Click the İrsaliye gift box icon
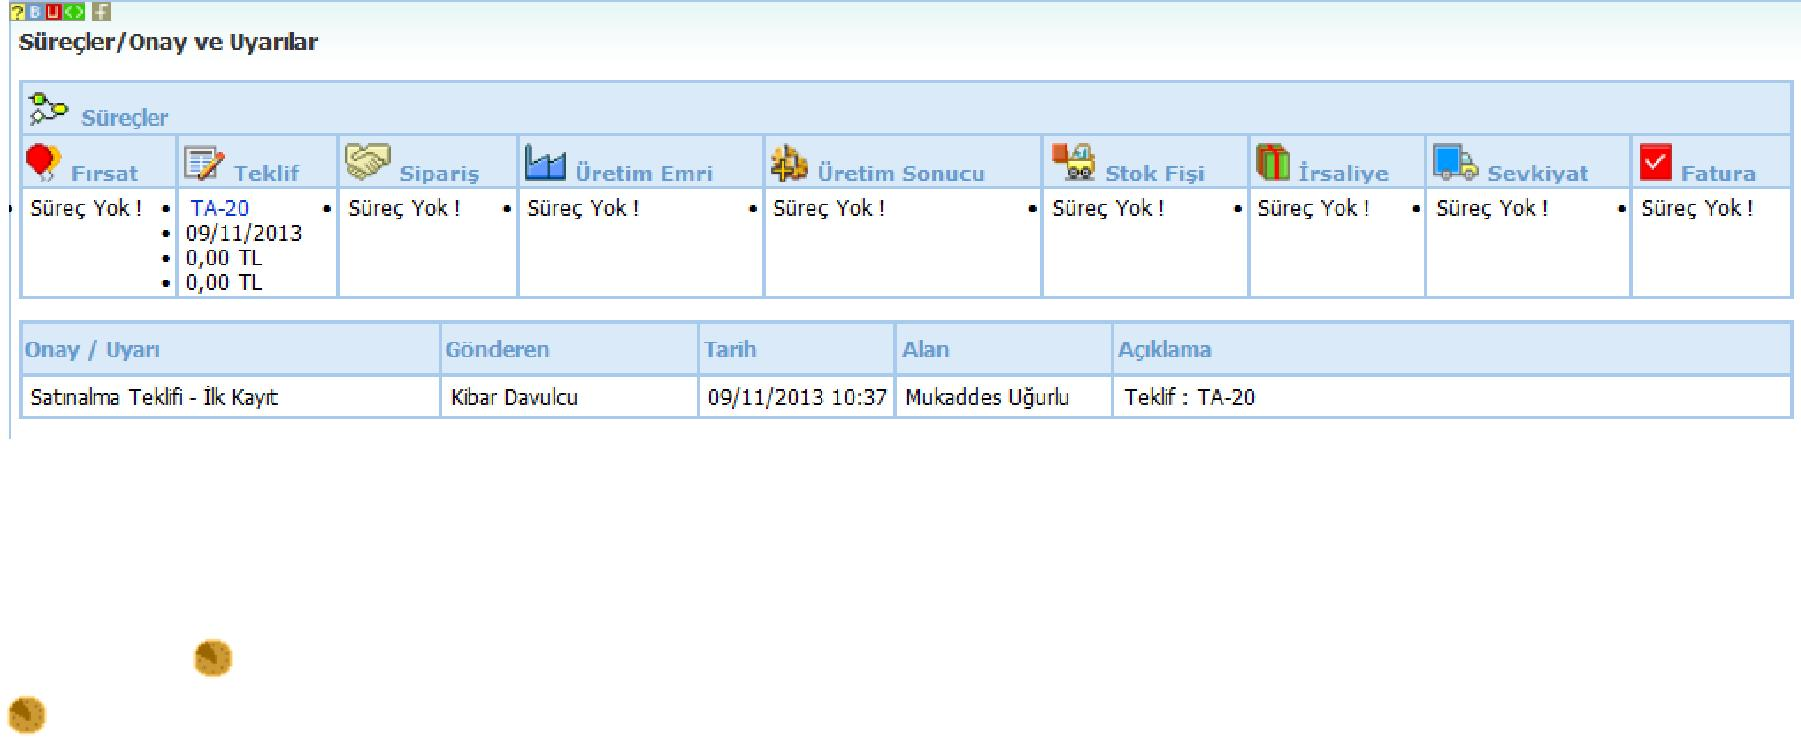 pyautogui.click(x=1273, y=162)
